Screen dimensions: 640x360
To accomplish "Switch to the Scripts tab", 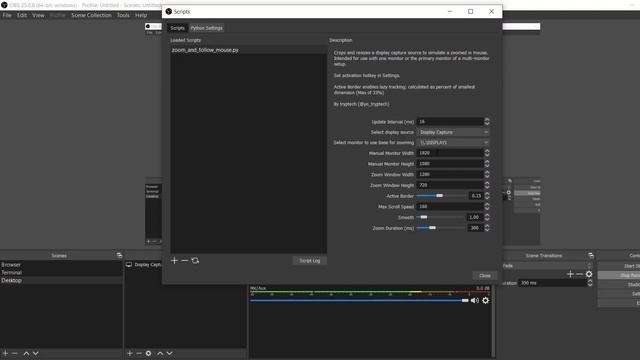I will (177, 28).
